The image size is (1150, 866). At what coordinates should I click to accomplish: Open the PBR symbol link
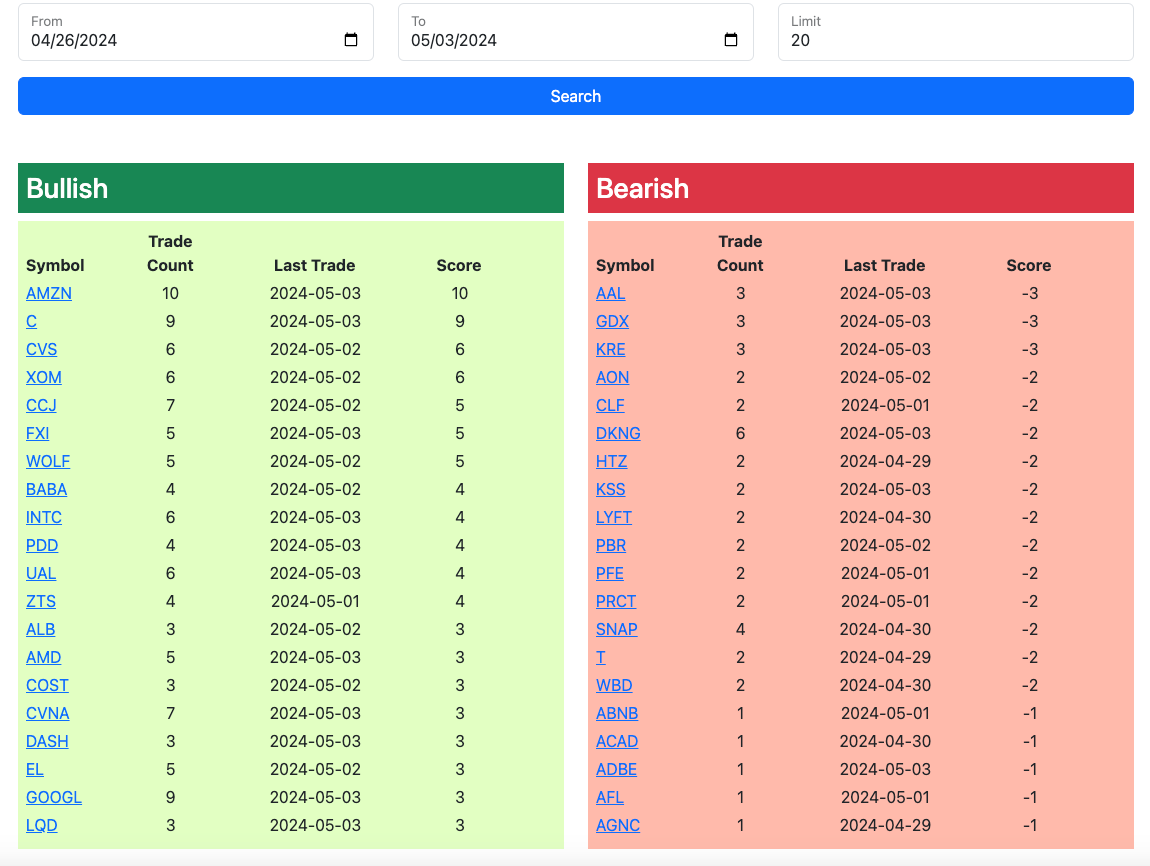click(610, 546)
